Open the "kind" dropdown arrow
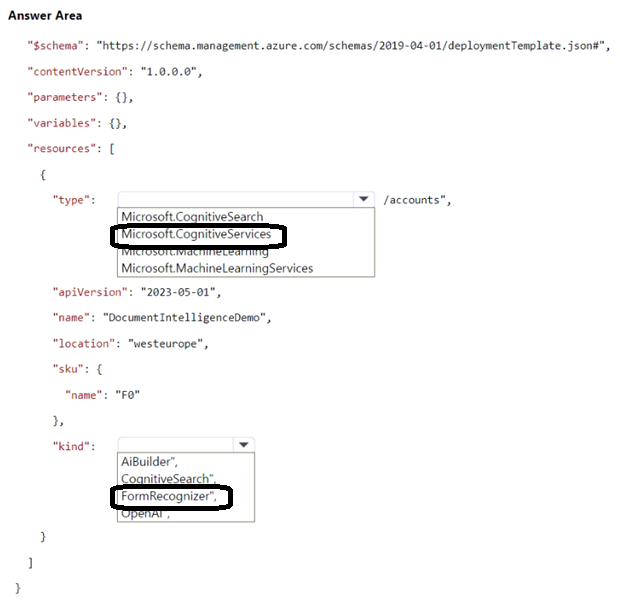 tap(244, 445)
